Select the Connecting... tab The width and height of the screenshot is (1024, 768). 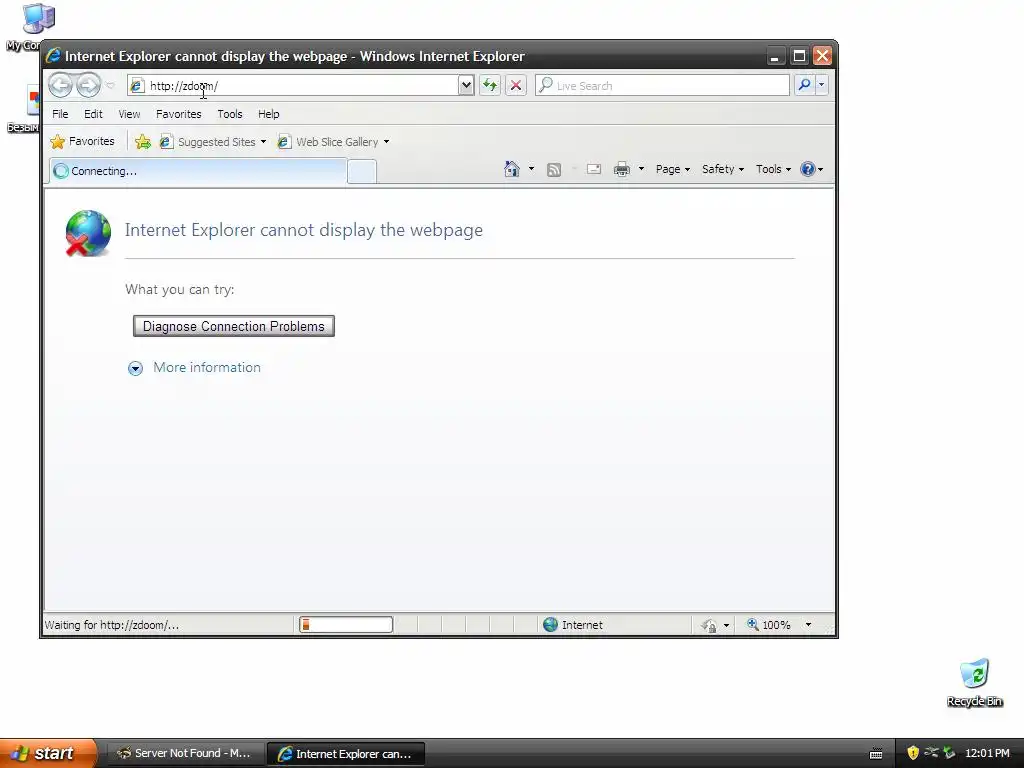(198, 171)
